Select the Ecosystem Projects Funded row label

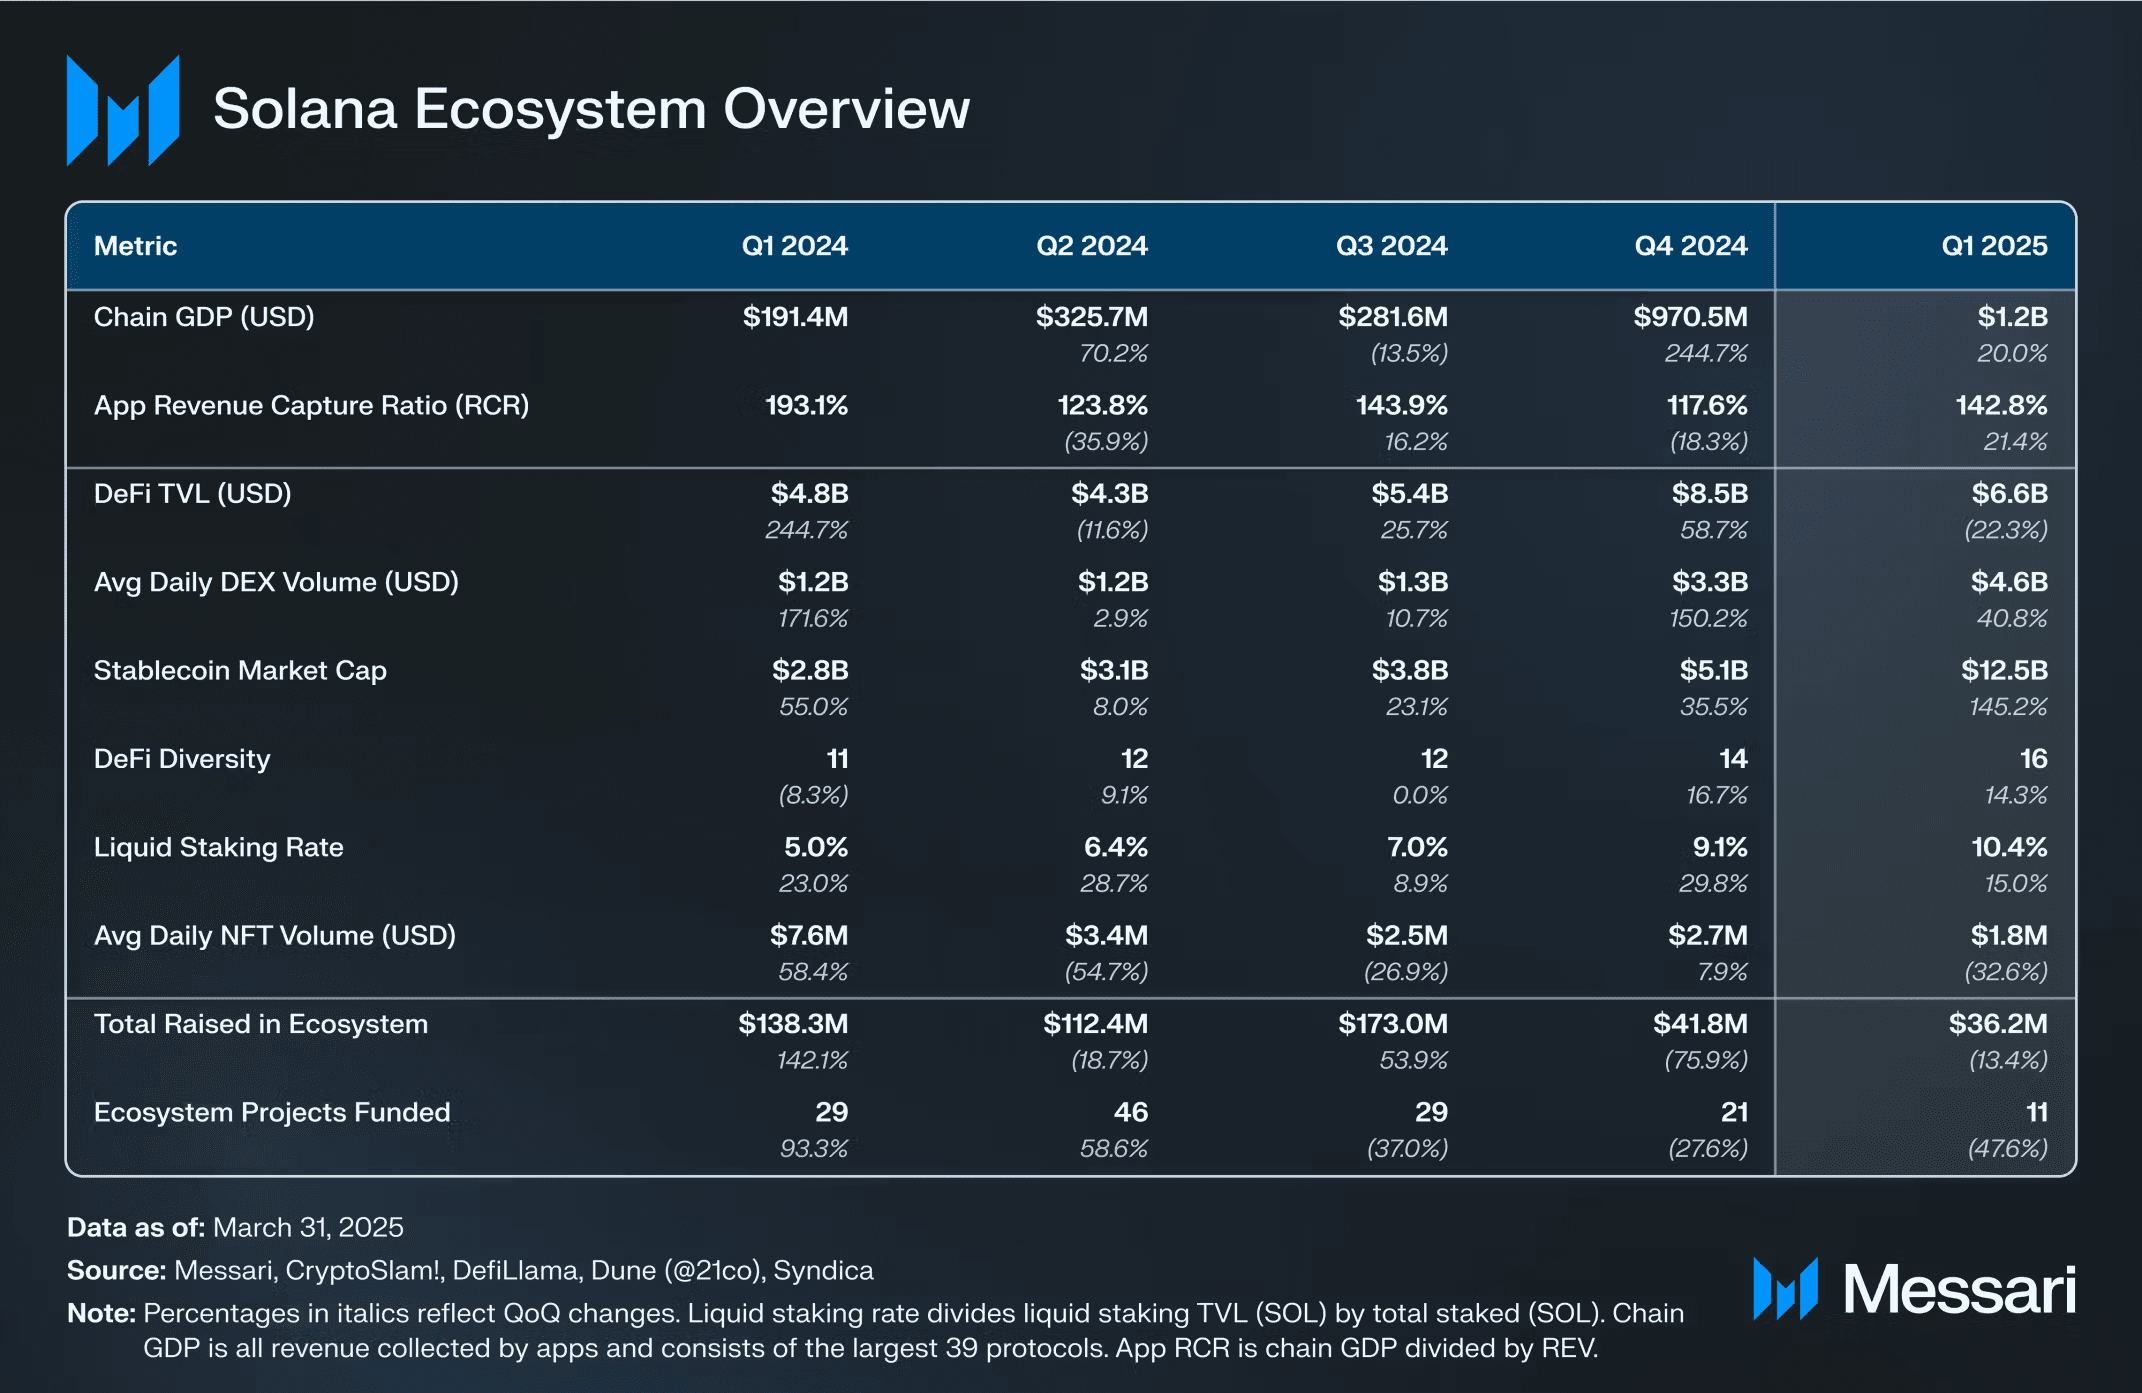[x=272, y=1112]
